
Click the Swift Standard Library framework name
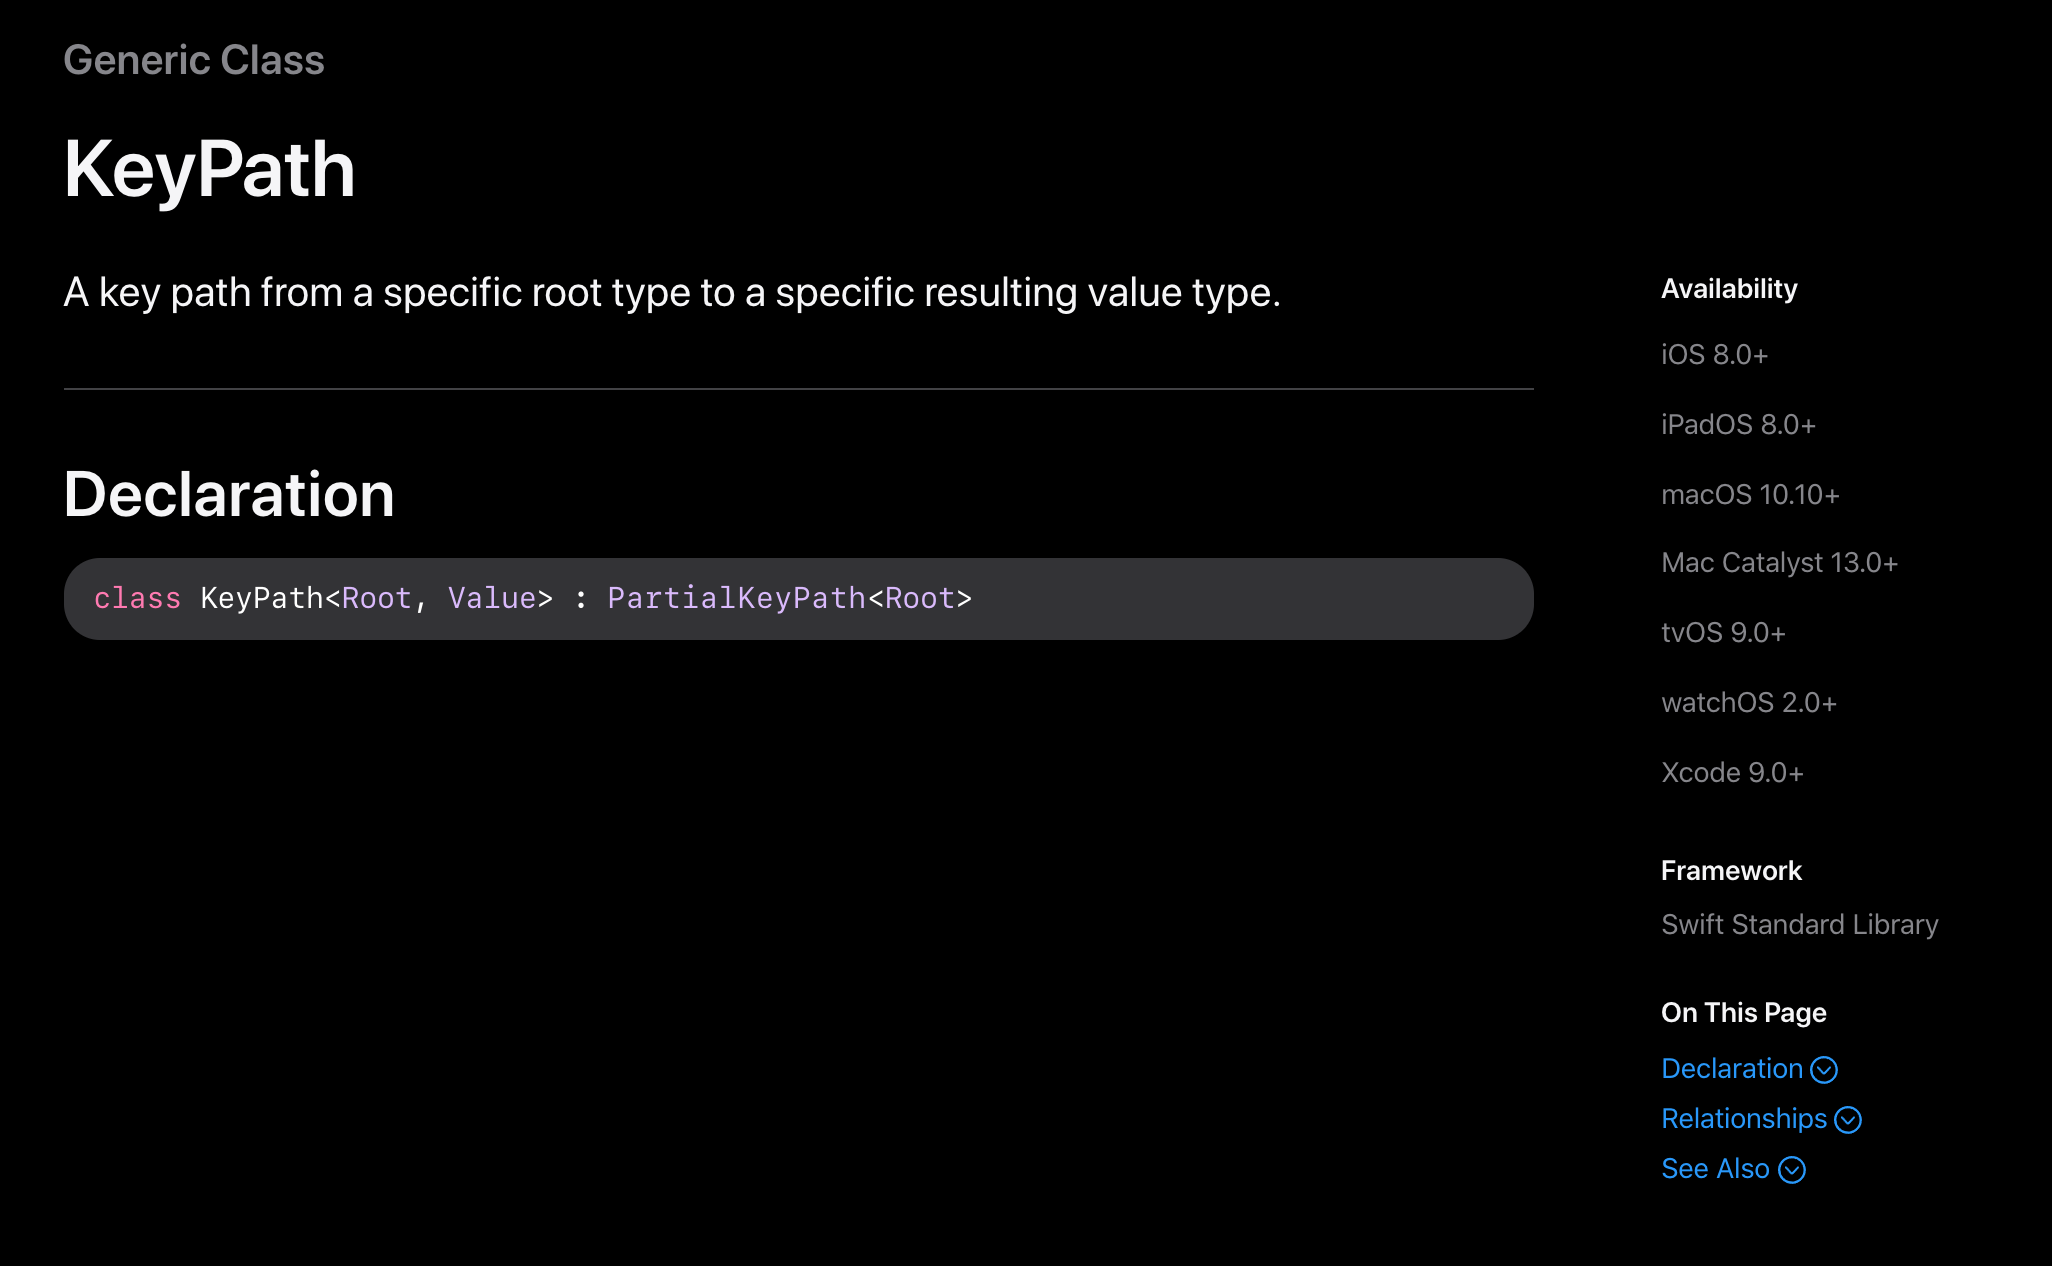click(1799, 924)
